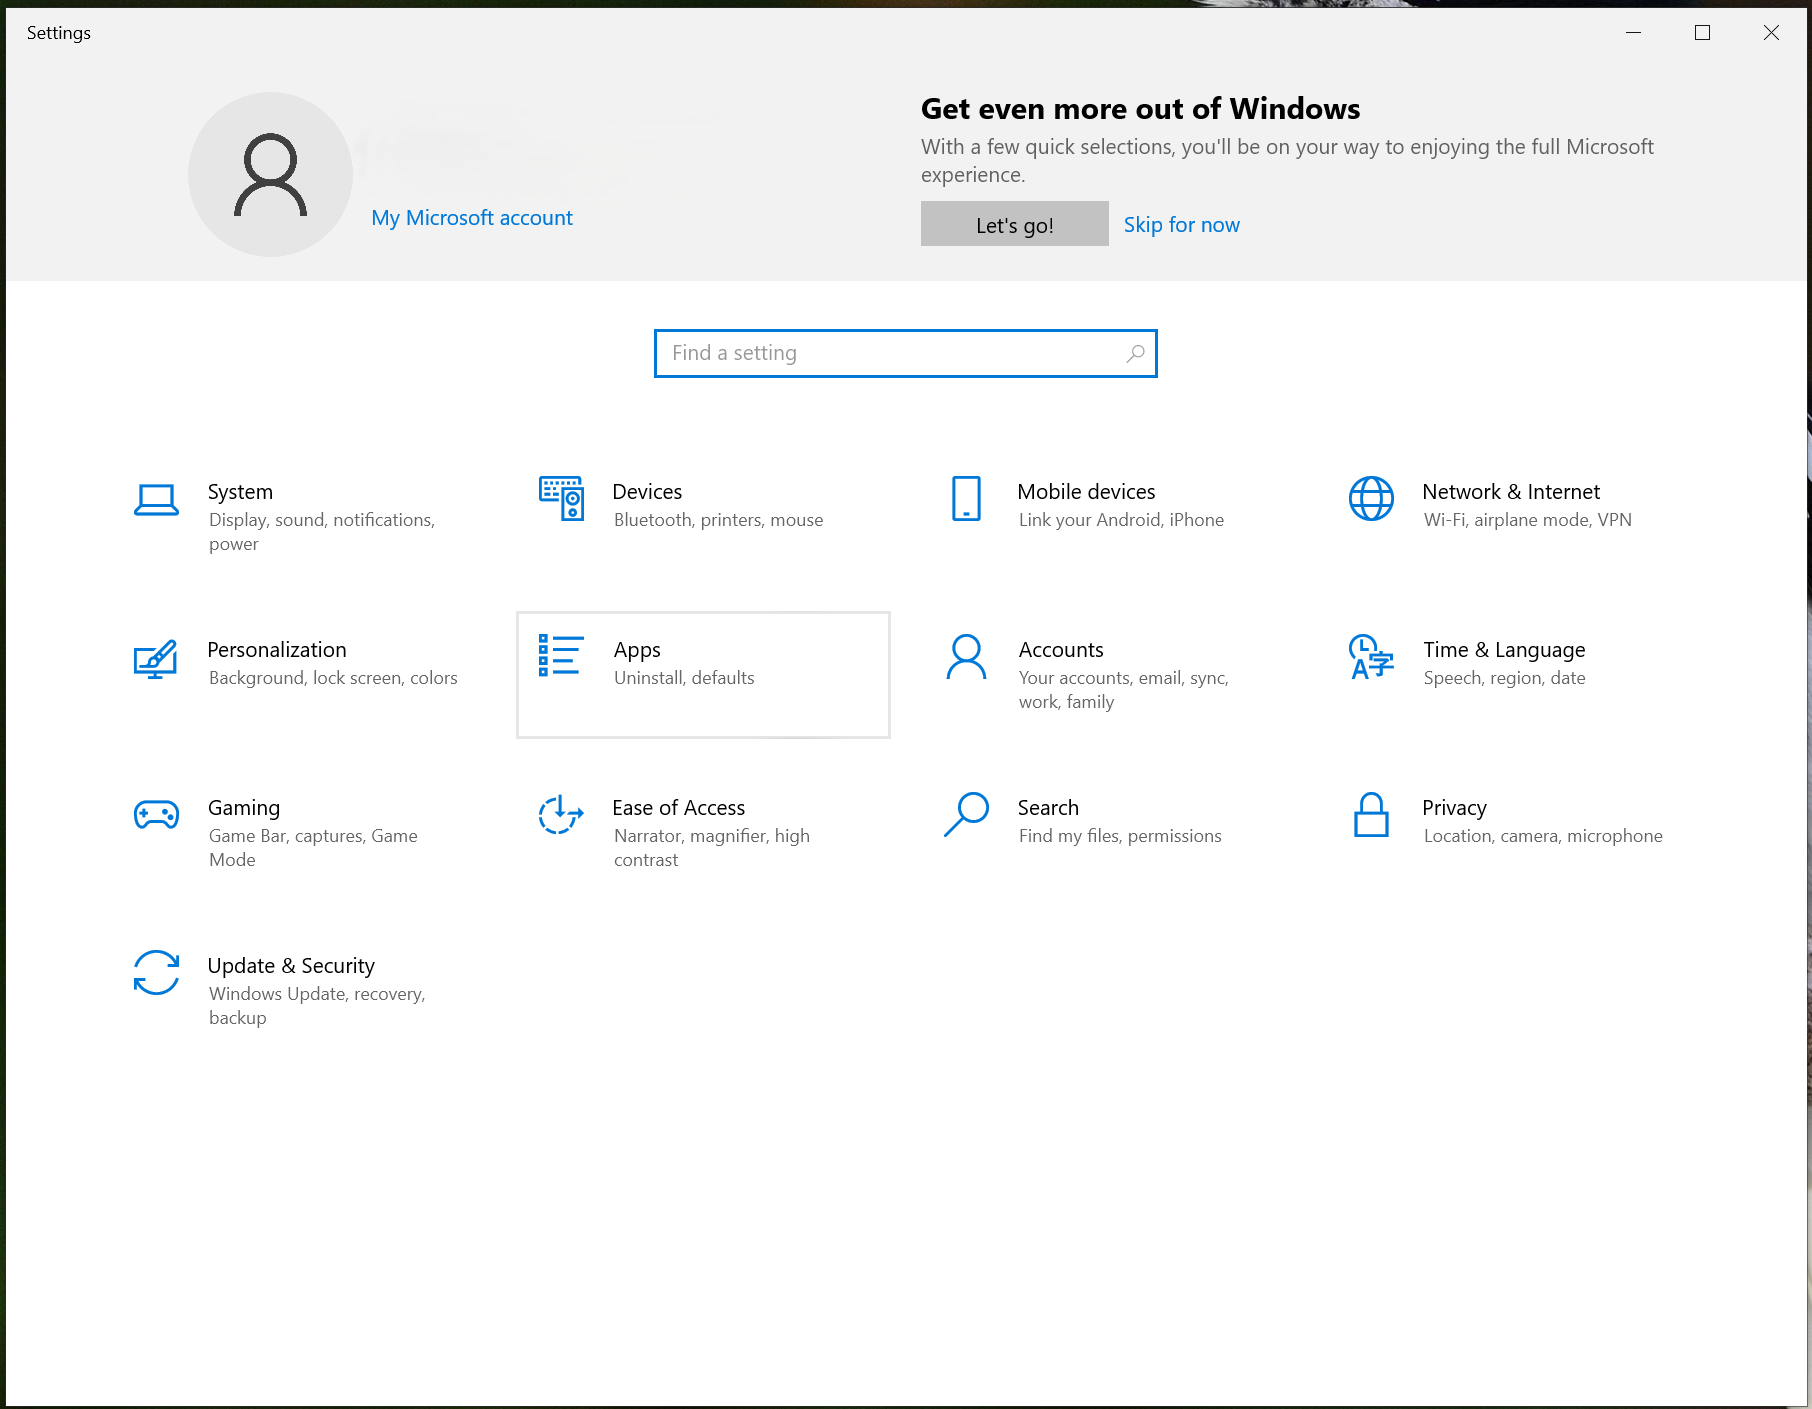Focus the Find a setting search box
This screenshot has height=1409, width=1812.
[905, 353]
